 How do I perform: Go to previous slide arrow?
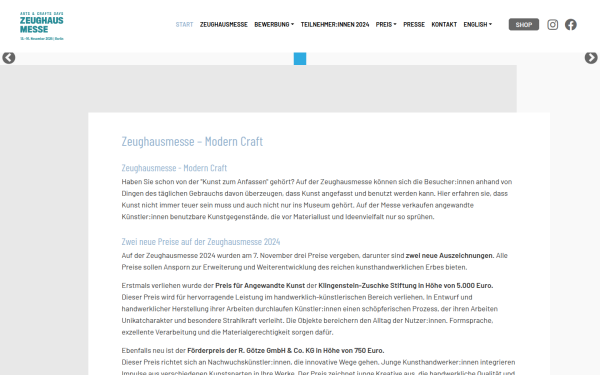coord(9,58)
